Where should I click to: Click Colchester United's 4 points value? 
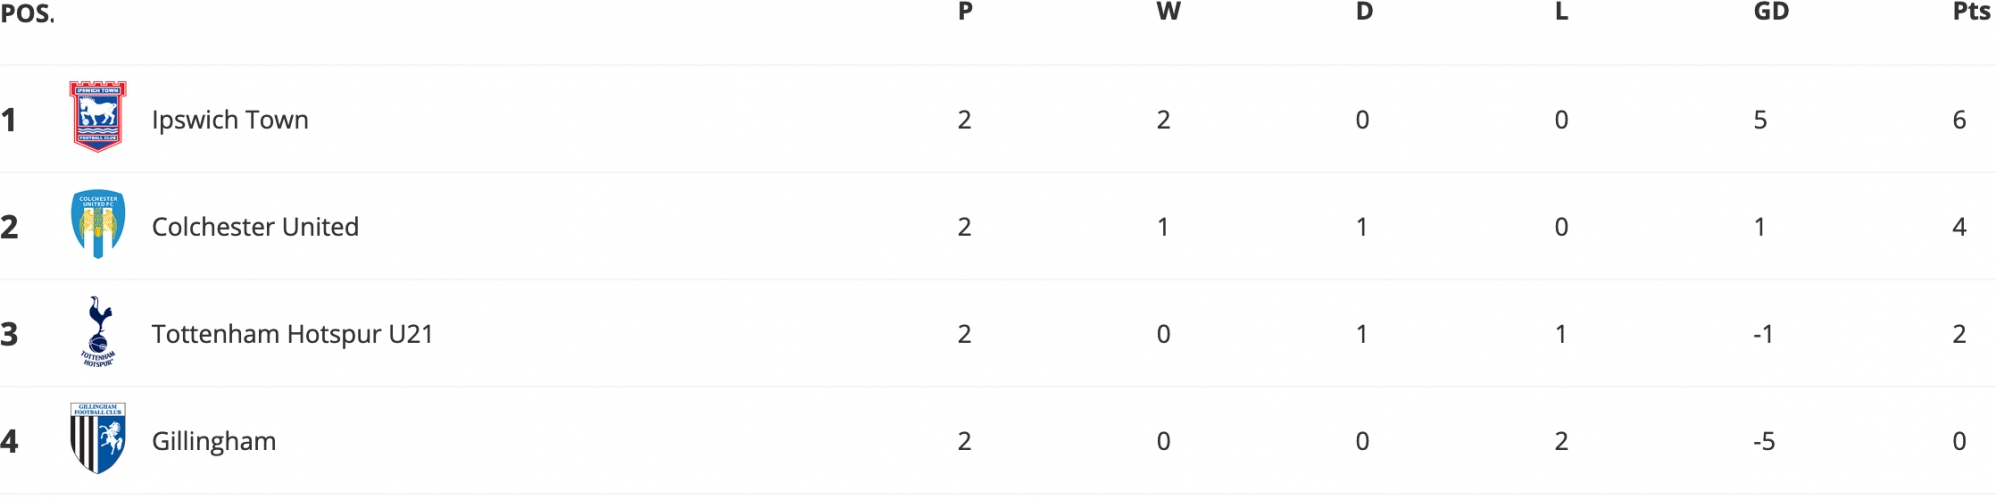[1959, 227]
